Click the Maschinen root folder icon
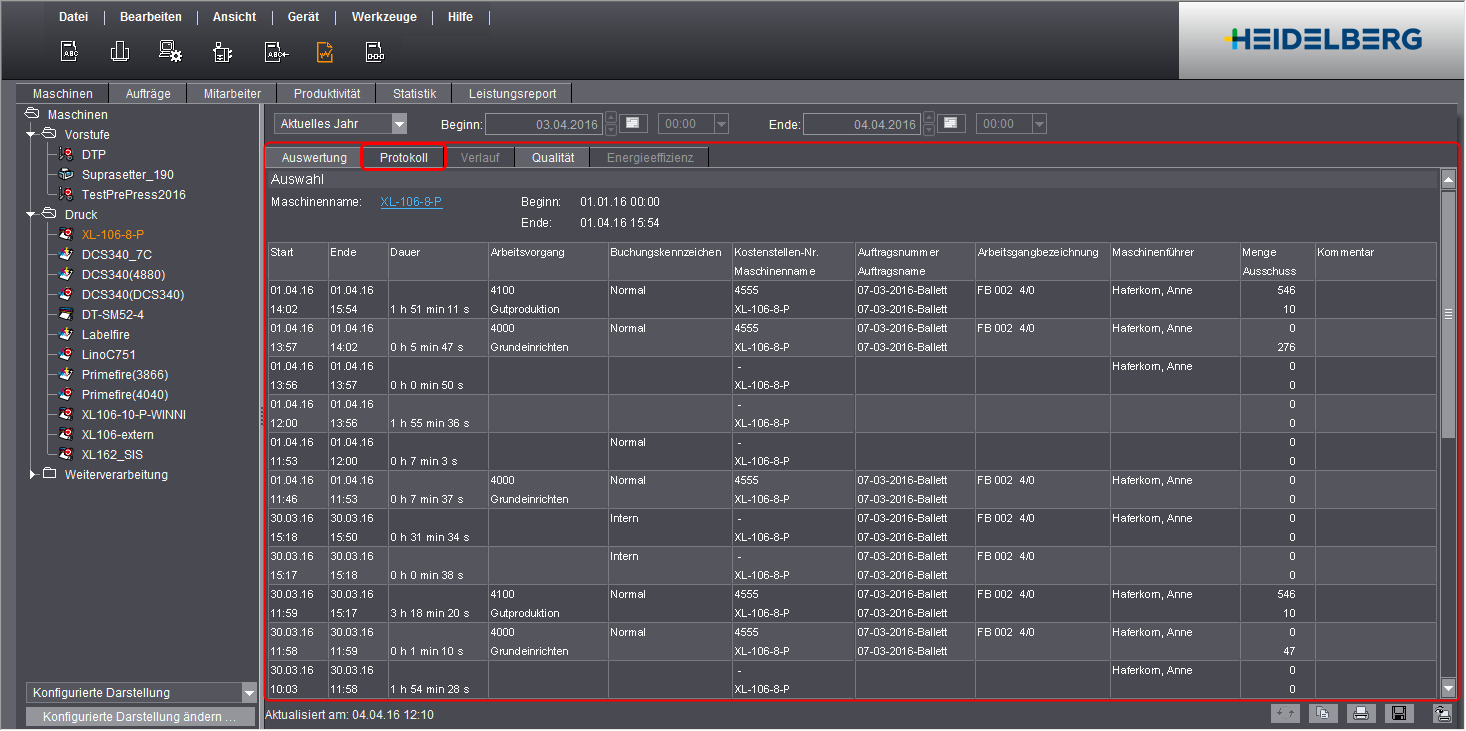This screenshot has height=731, width=1466. (x=32, y=114)
